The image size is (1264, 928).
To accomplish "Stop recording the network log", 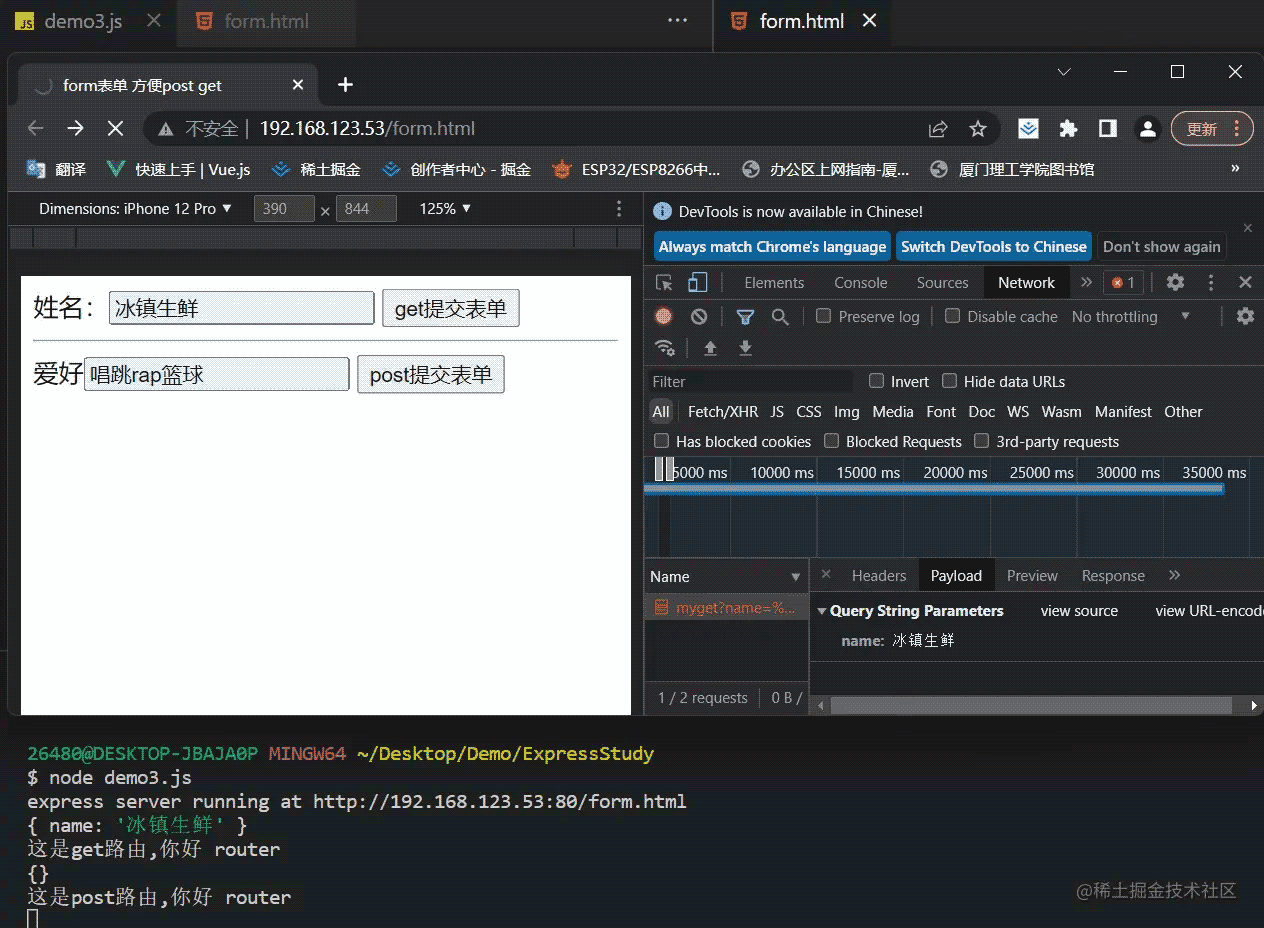I will (x=664, y=316).
